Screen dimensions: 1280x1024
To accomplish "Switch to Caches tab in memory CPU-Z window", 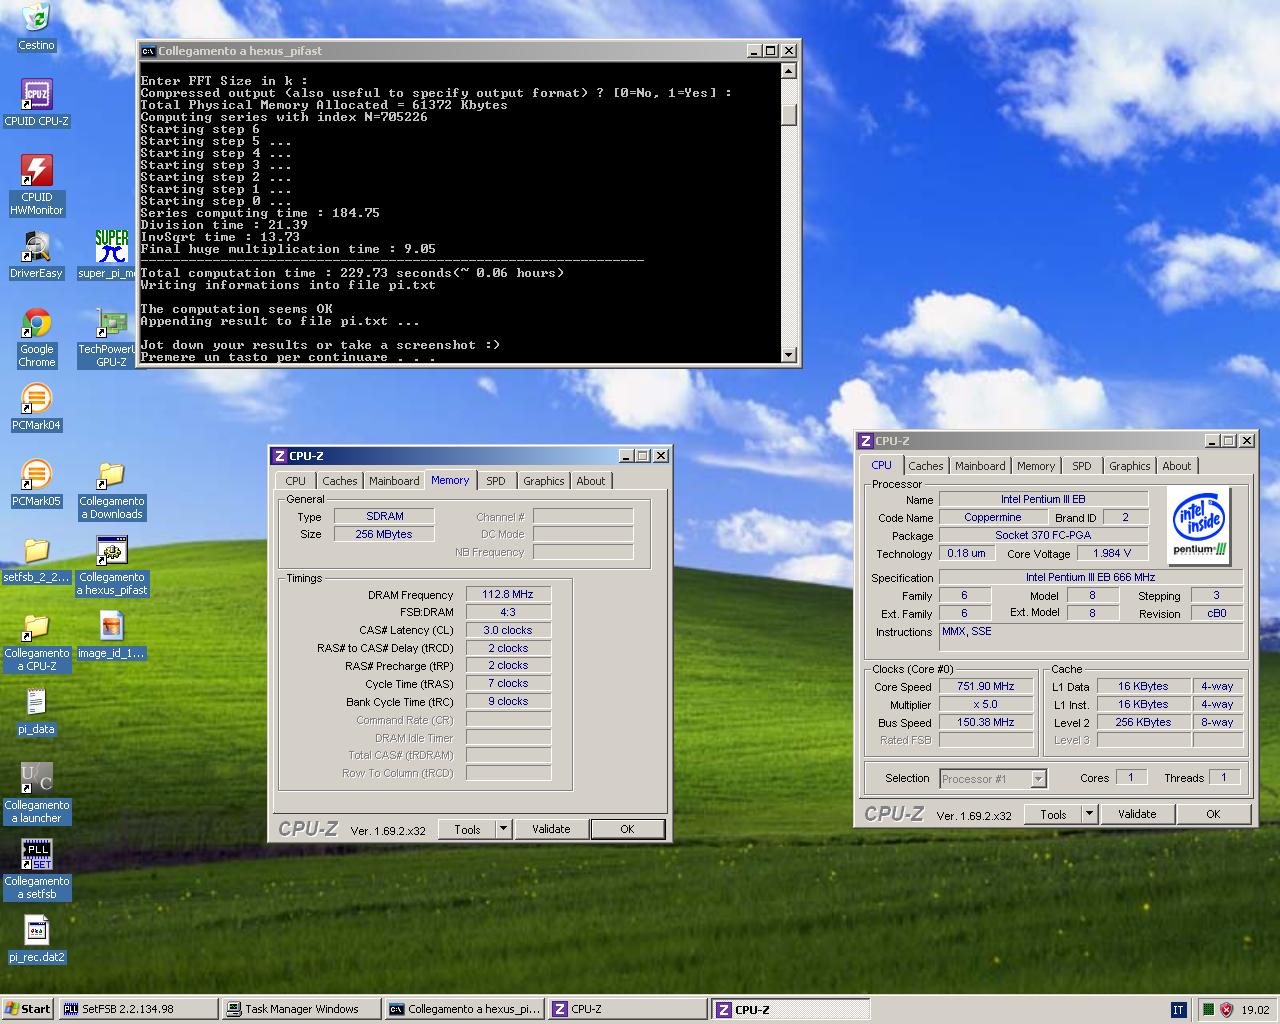I will [339, 481].
